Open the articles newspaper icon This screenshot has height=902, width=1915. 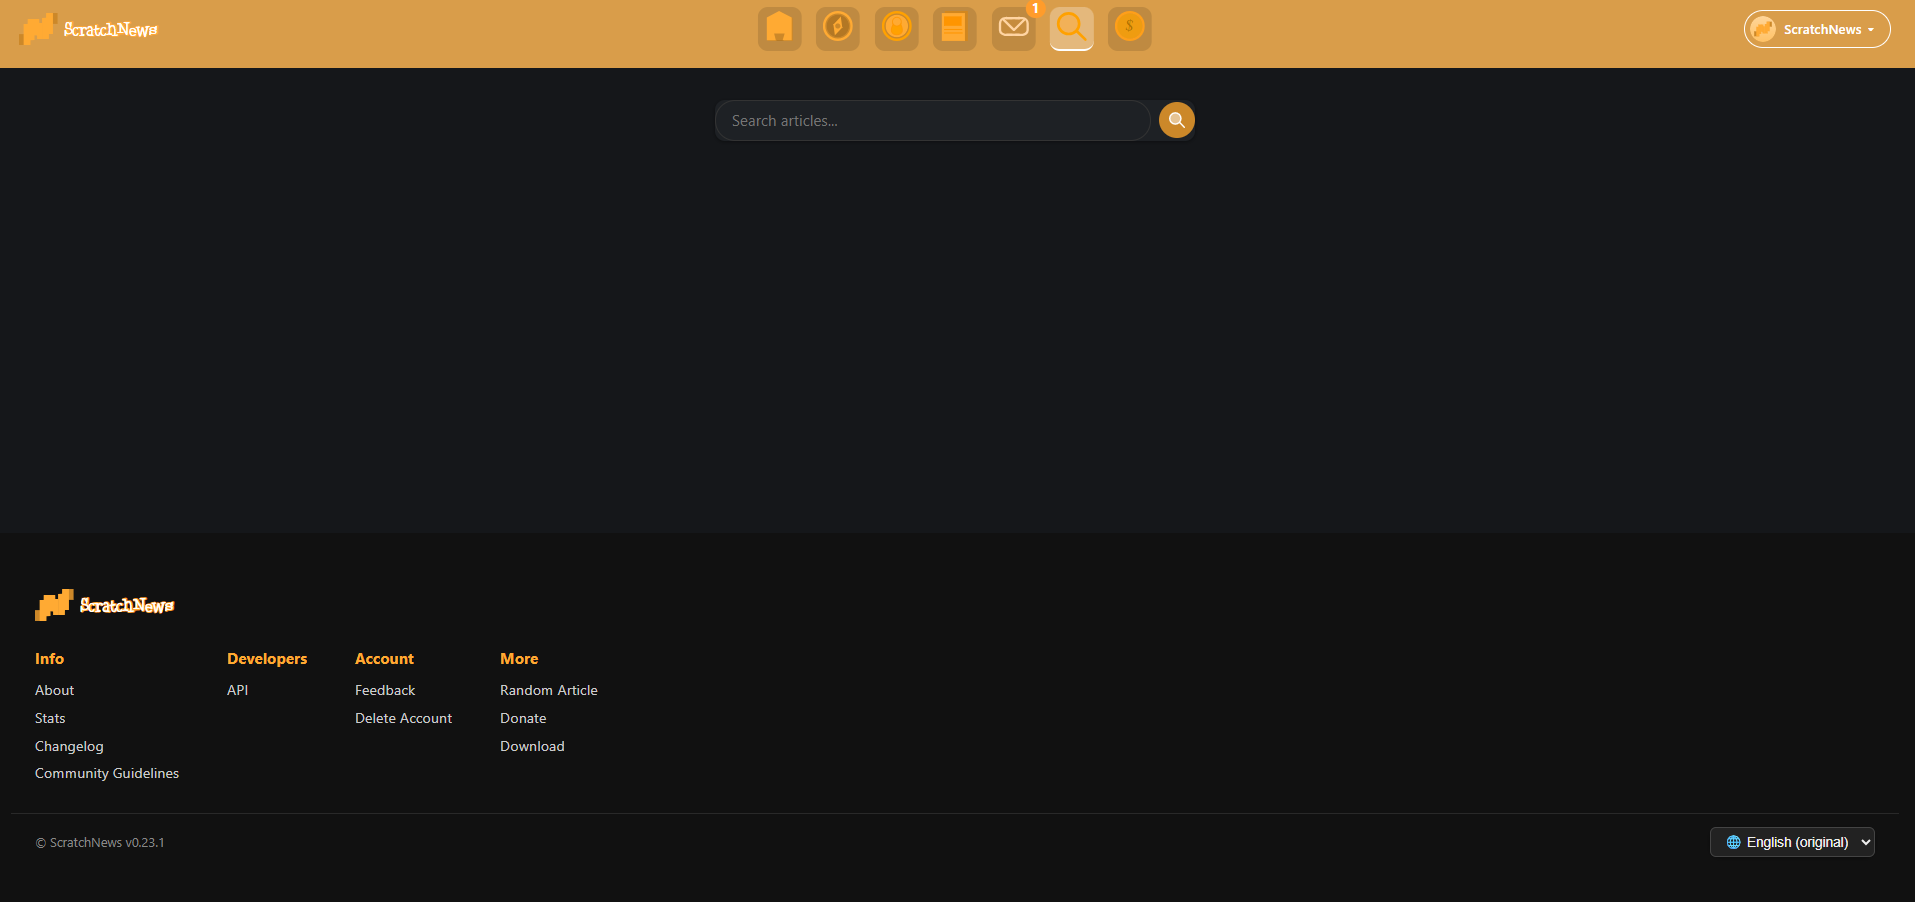tap(955, 28)
